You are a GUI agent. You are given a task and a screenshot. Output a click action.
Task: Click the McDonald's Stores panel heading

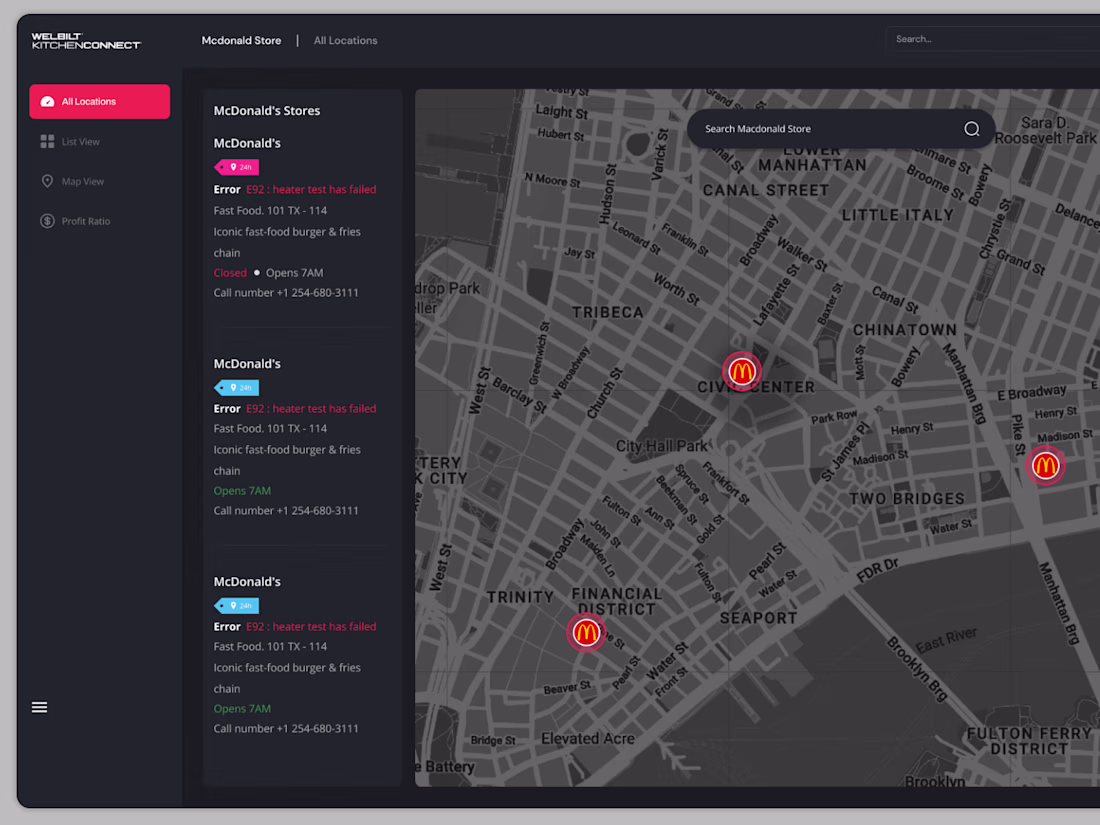coord(267,111)
